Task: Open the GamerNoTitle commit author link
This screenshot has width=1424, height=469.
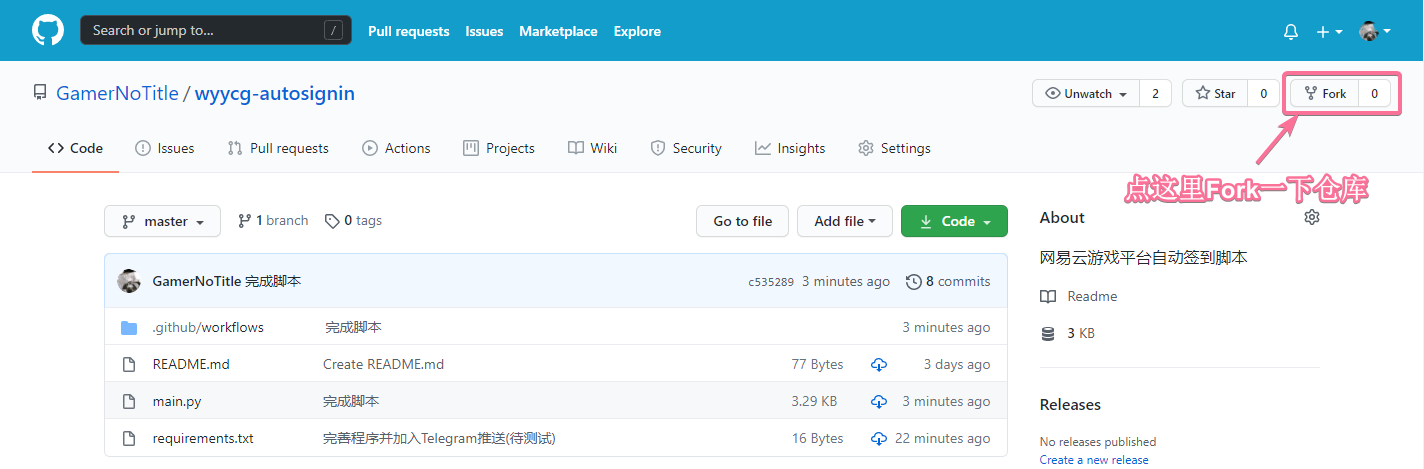Action: [196, 281]
